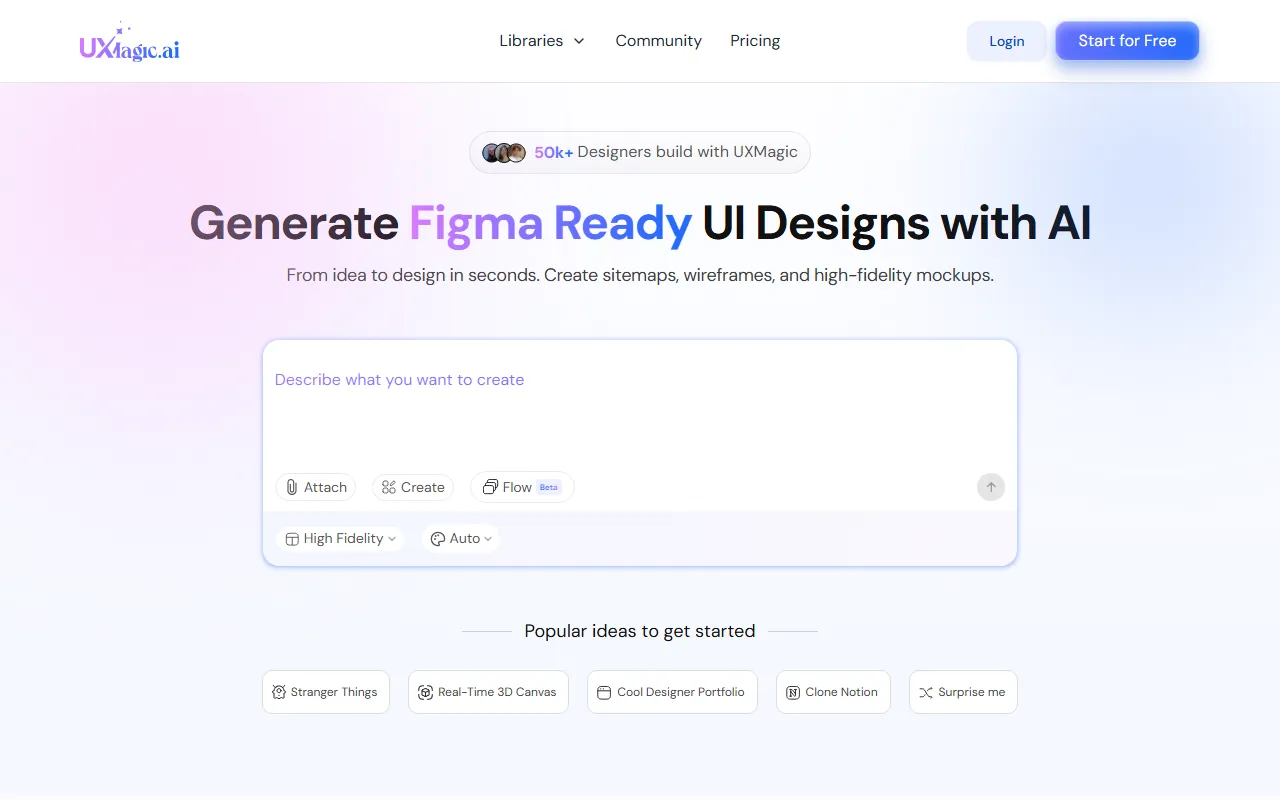
Task: Open the High Fidelity dropdown
Action: click(341, 538)
